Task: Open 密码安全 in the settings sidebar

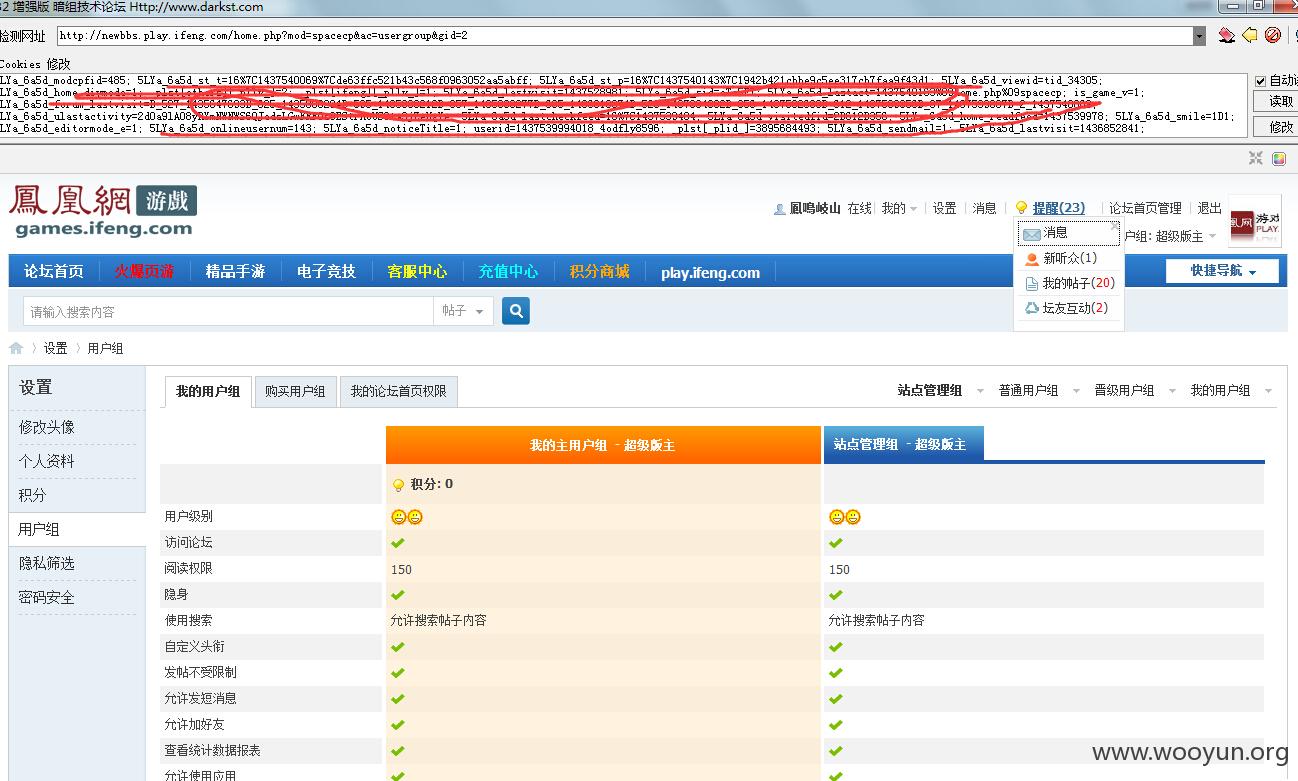Action: tap(47, 597)
